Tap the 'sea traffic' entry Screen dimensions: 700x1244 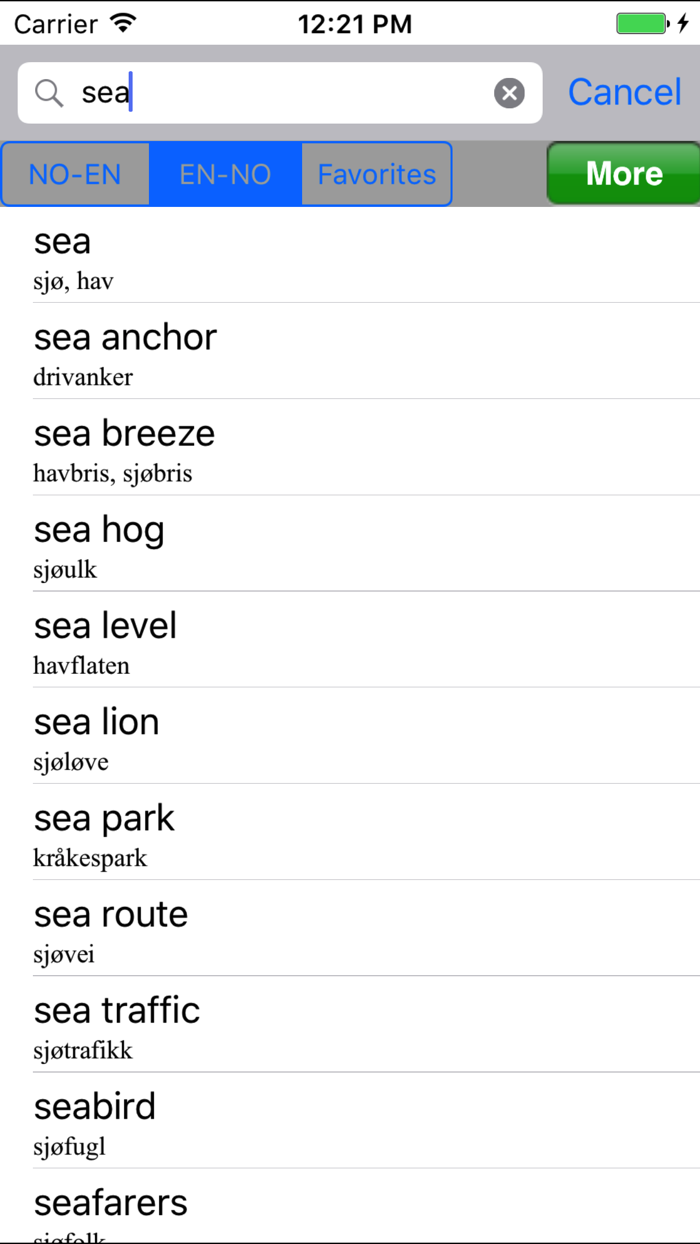(350, 1024)
